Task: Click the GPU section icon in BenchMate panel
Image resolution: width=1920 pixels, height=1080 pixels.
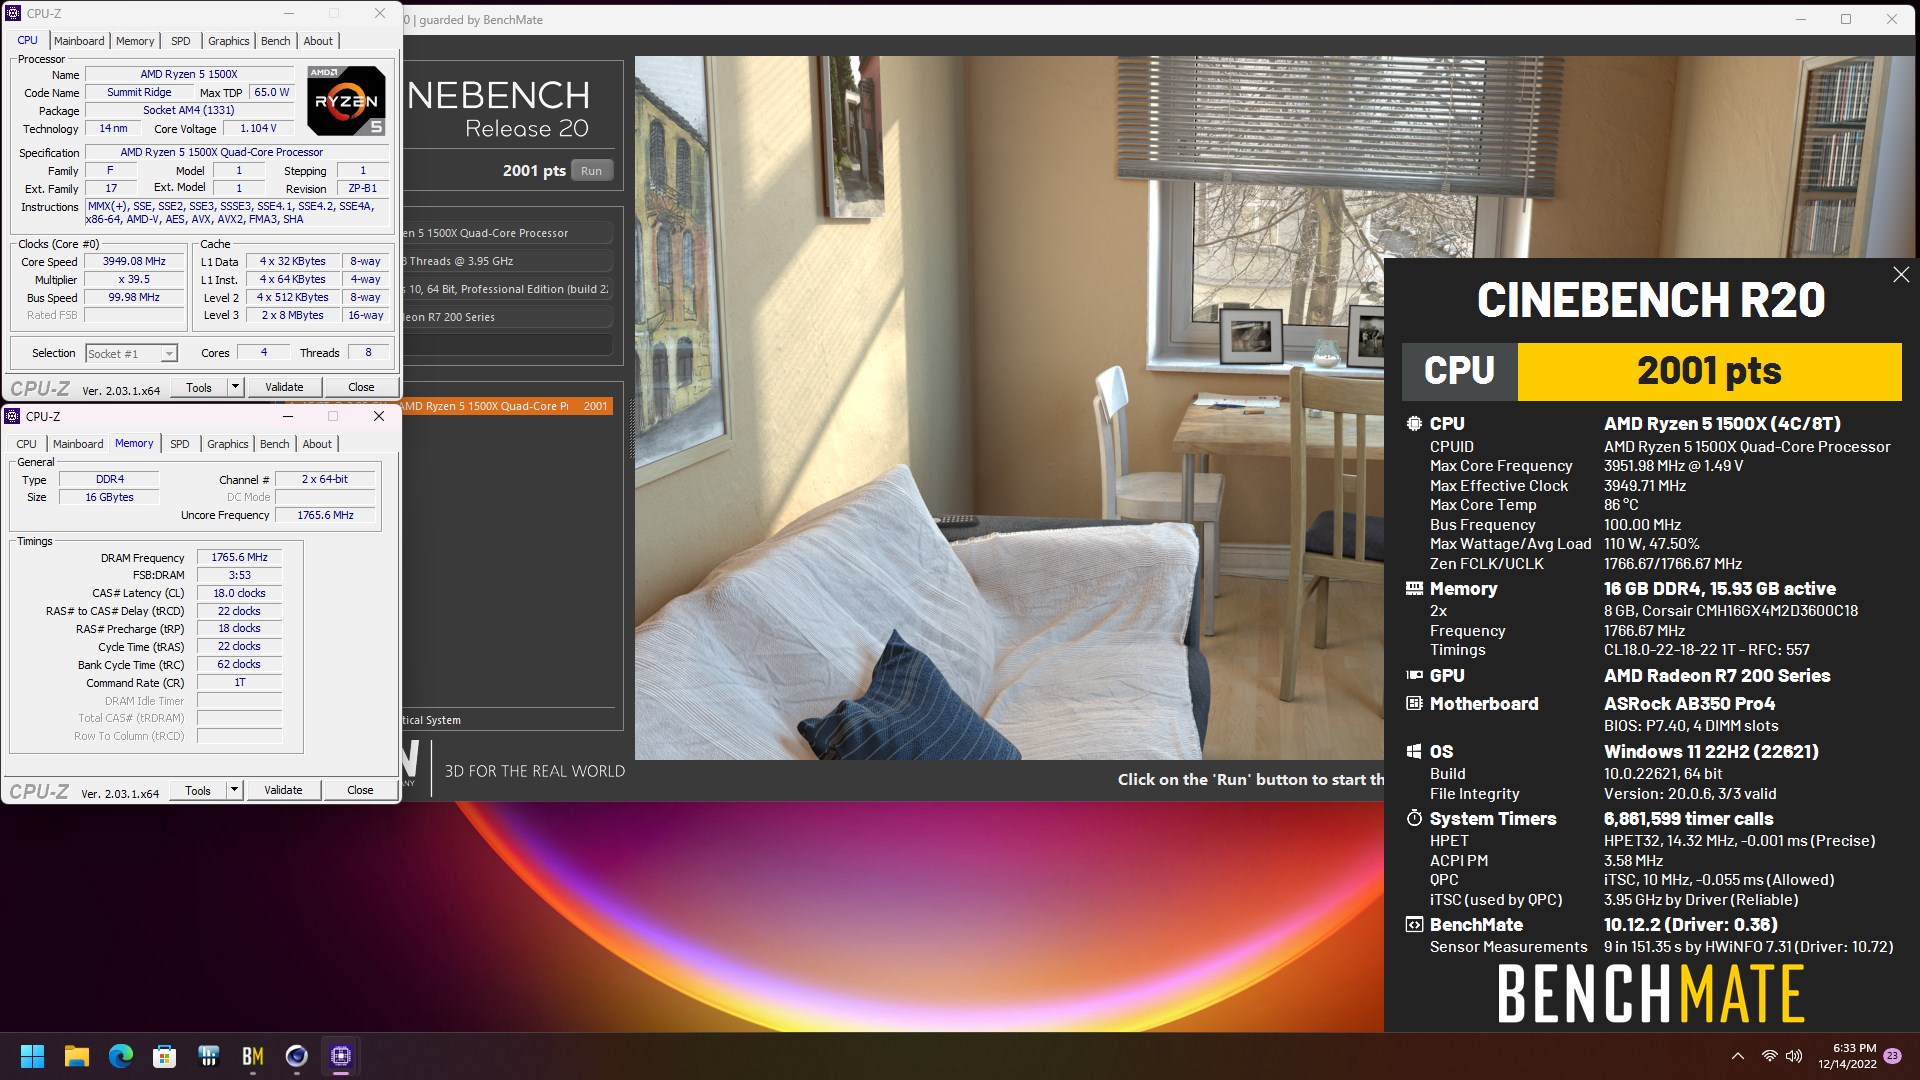Action: point(1414,676)
